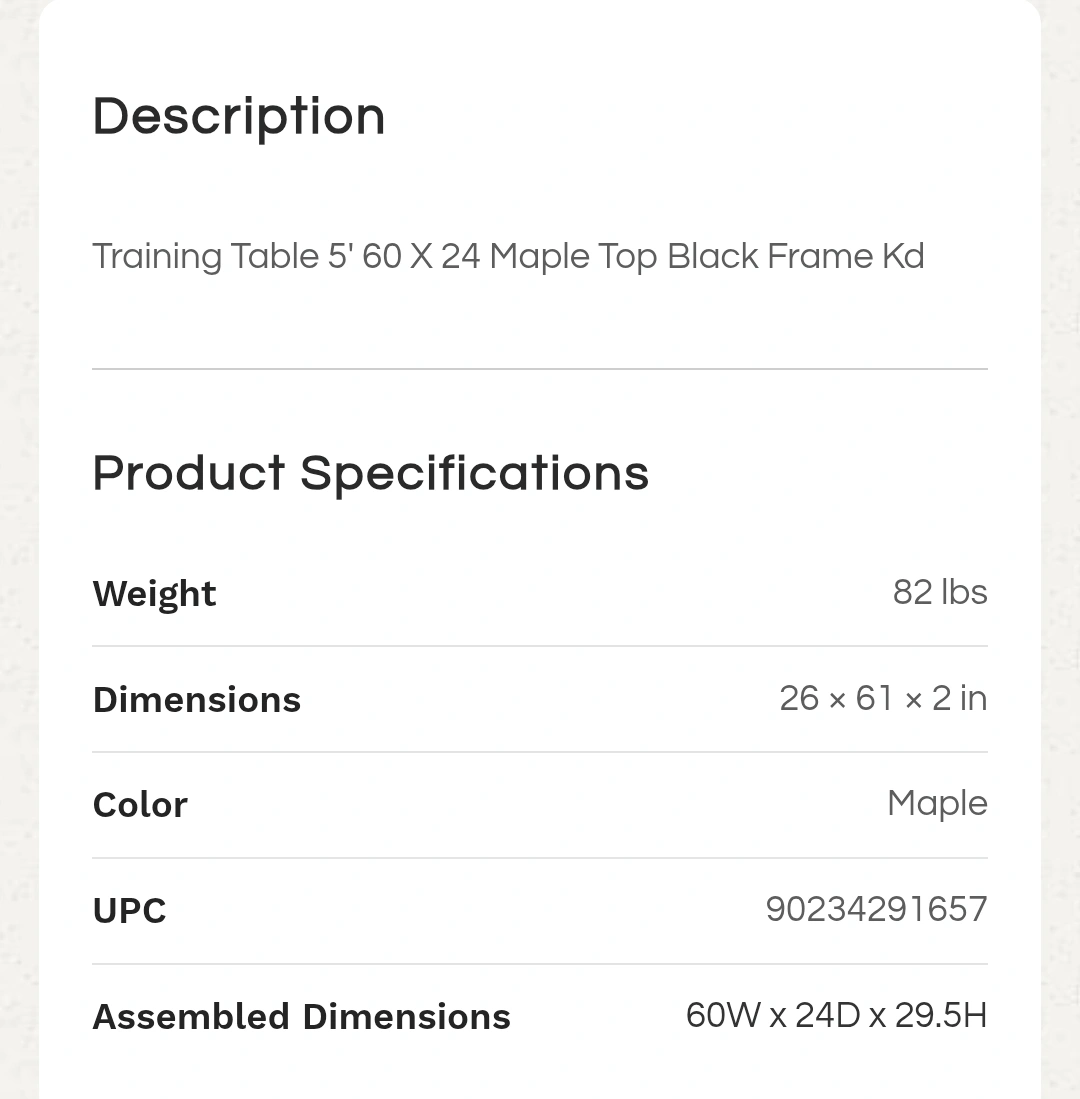
Task: Select the 82 lbs weight value
Action: 940,592
